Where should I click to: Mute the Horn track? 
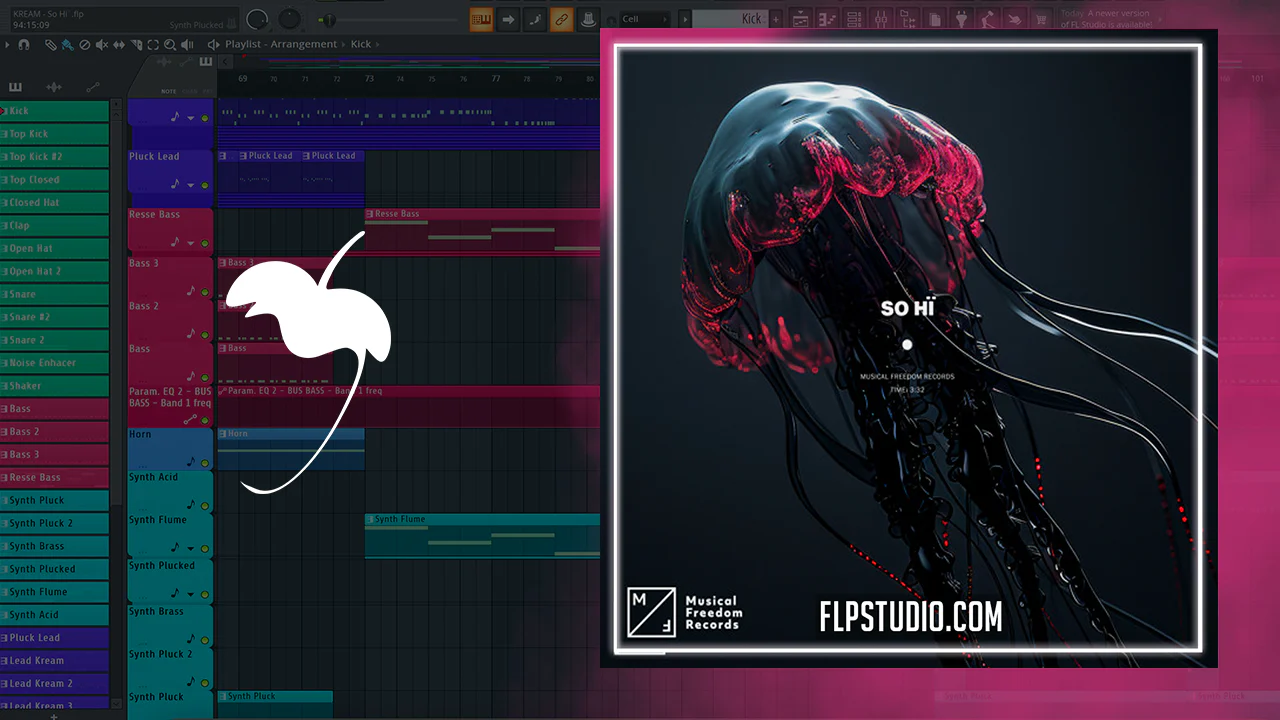pyautogui.click(x=205, y=463)
